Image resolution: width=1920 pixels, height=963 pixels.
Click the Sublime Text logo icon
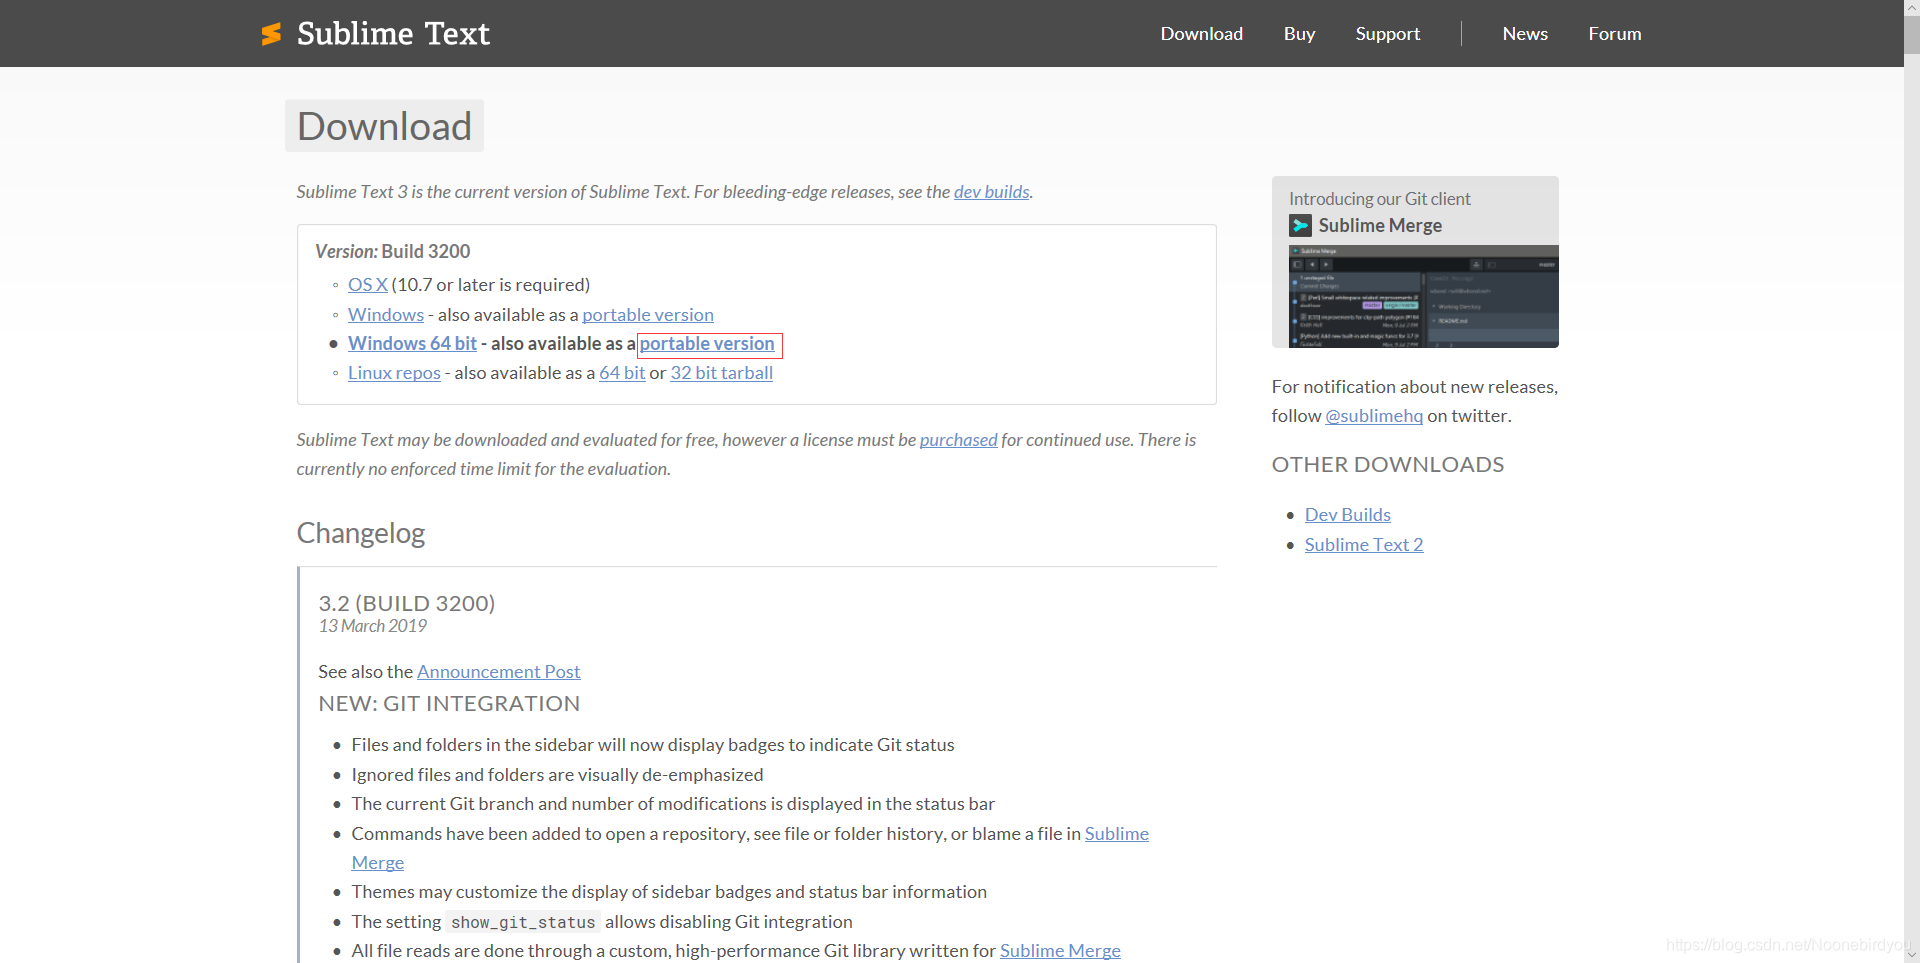click(x=271, y=33)
